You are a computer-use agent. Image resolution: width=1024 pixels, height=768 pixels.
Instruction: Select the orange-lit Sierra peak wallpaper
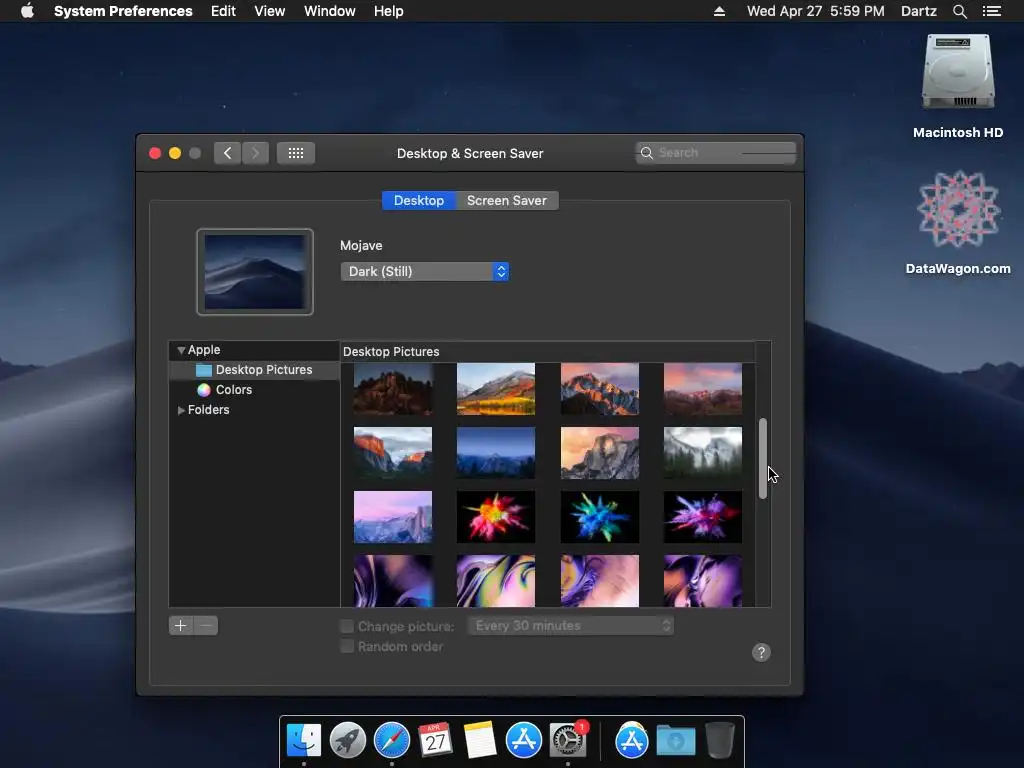coord(600,389)
